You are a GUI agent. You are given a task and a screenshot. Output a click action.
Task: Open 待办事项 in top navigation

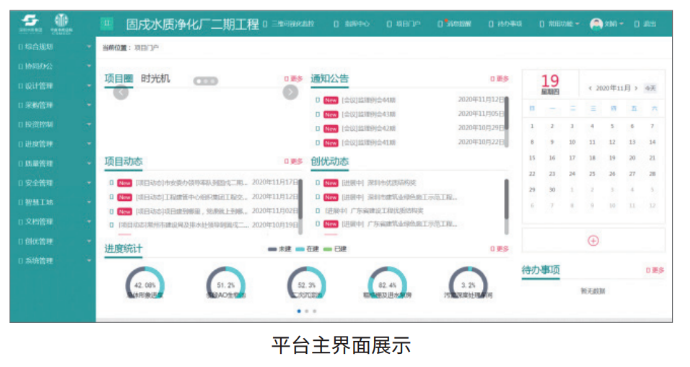tap(505, 24)
